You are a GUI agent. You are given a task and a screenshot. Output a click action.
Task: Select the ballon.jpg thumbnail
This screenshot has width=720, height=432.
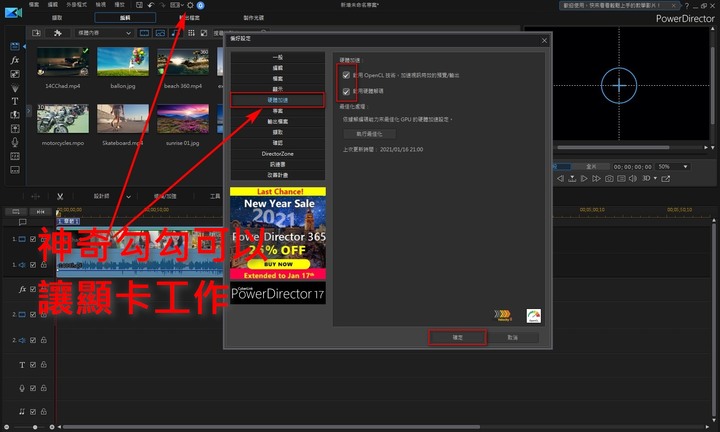[123, 62]
